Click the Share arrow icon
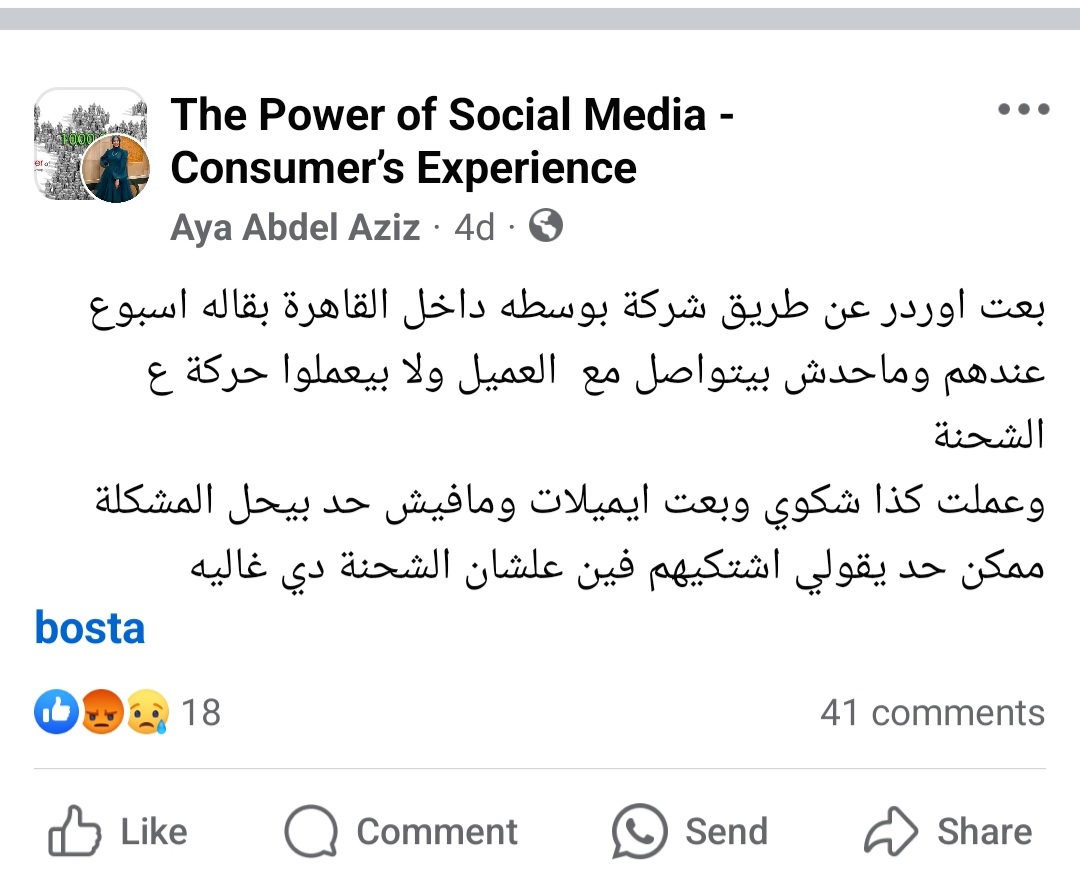Image resolution: width=1080 pixels, height=880 pixels. [x=890, y=831]
